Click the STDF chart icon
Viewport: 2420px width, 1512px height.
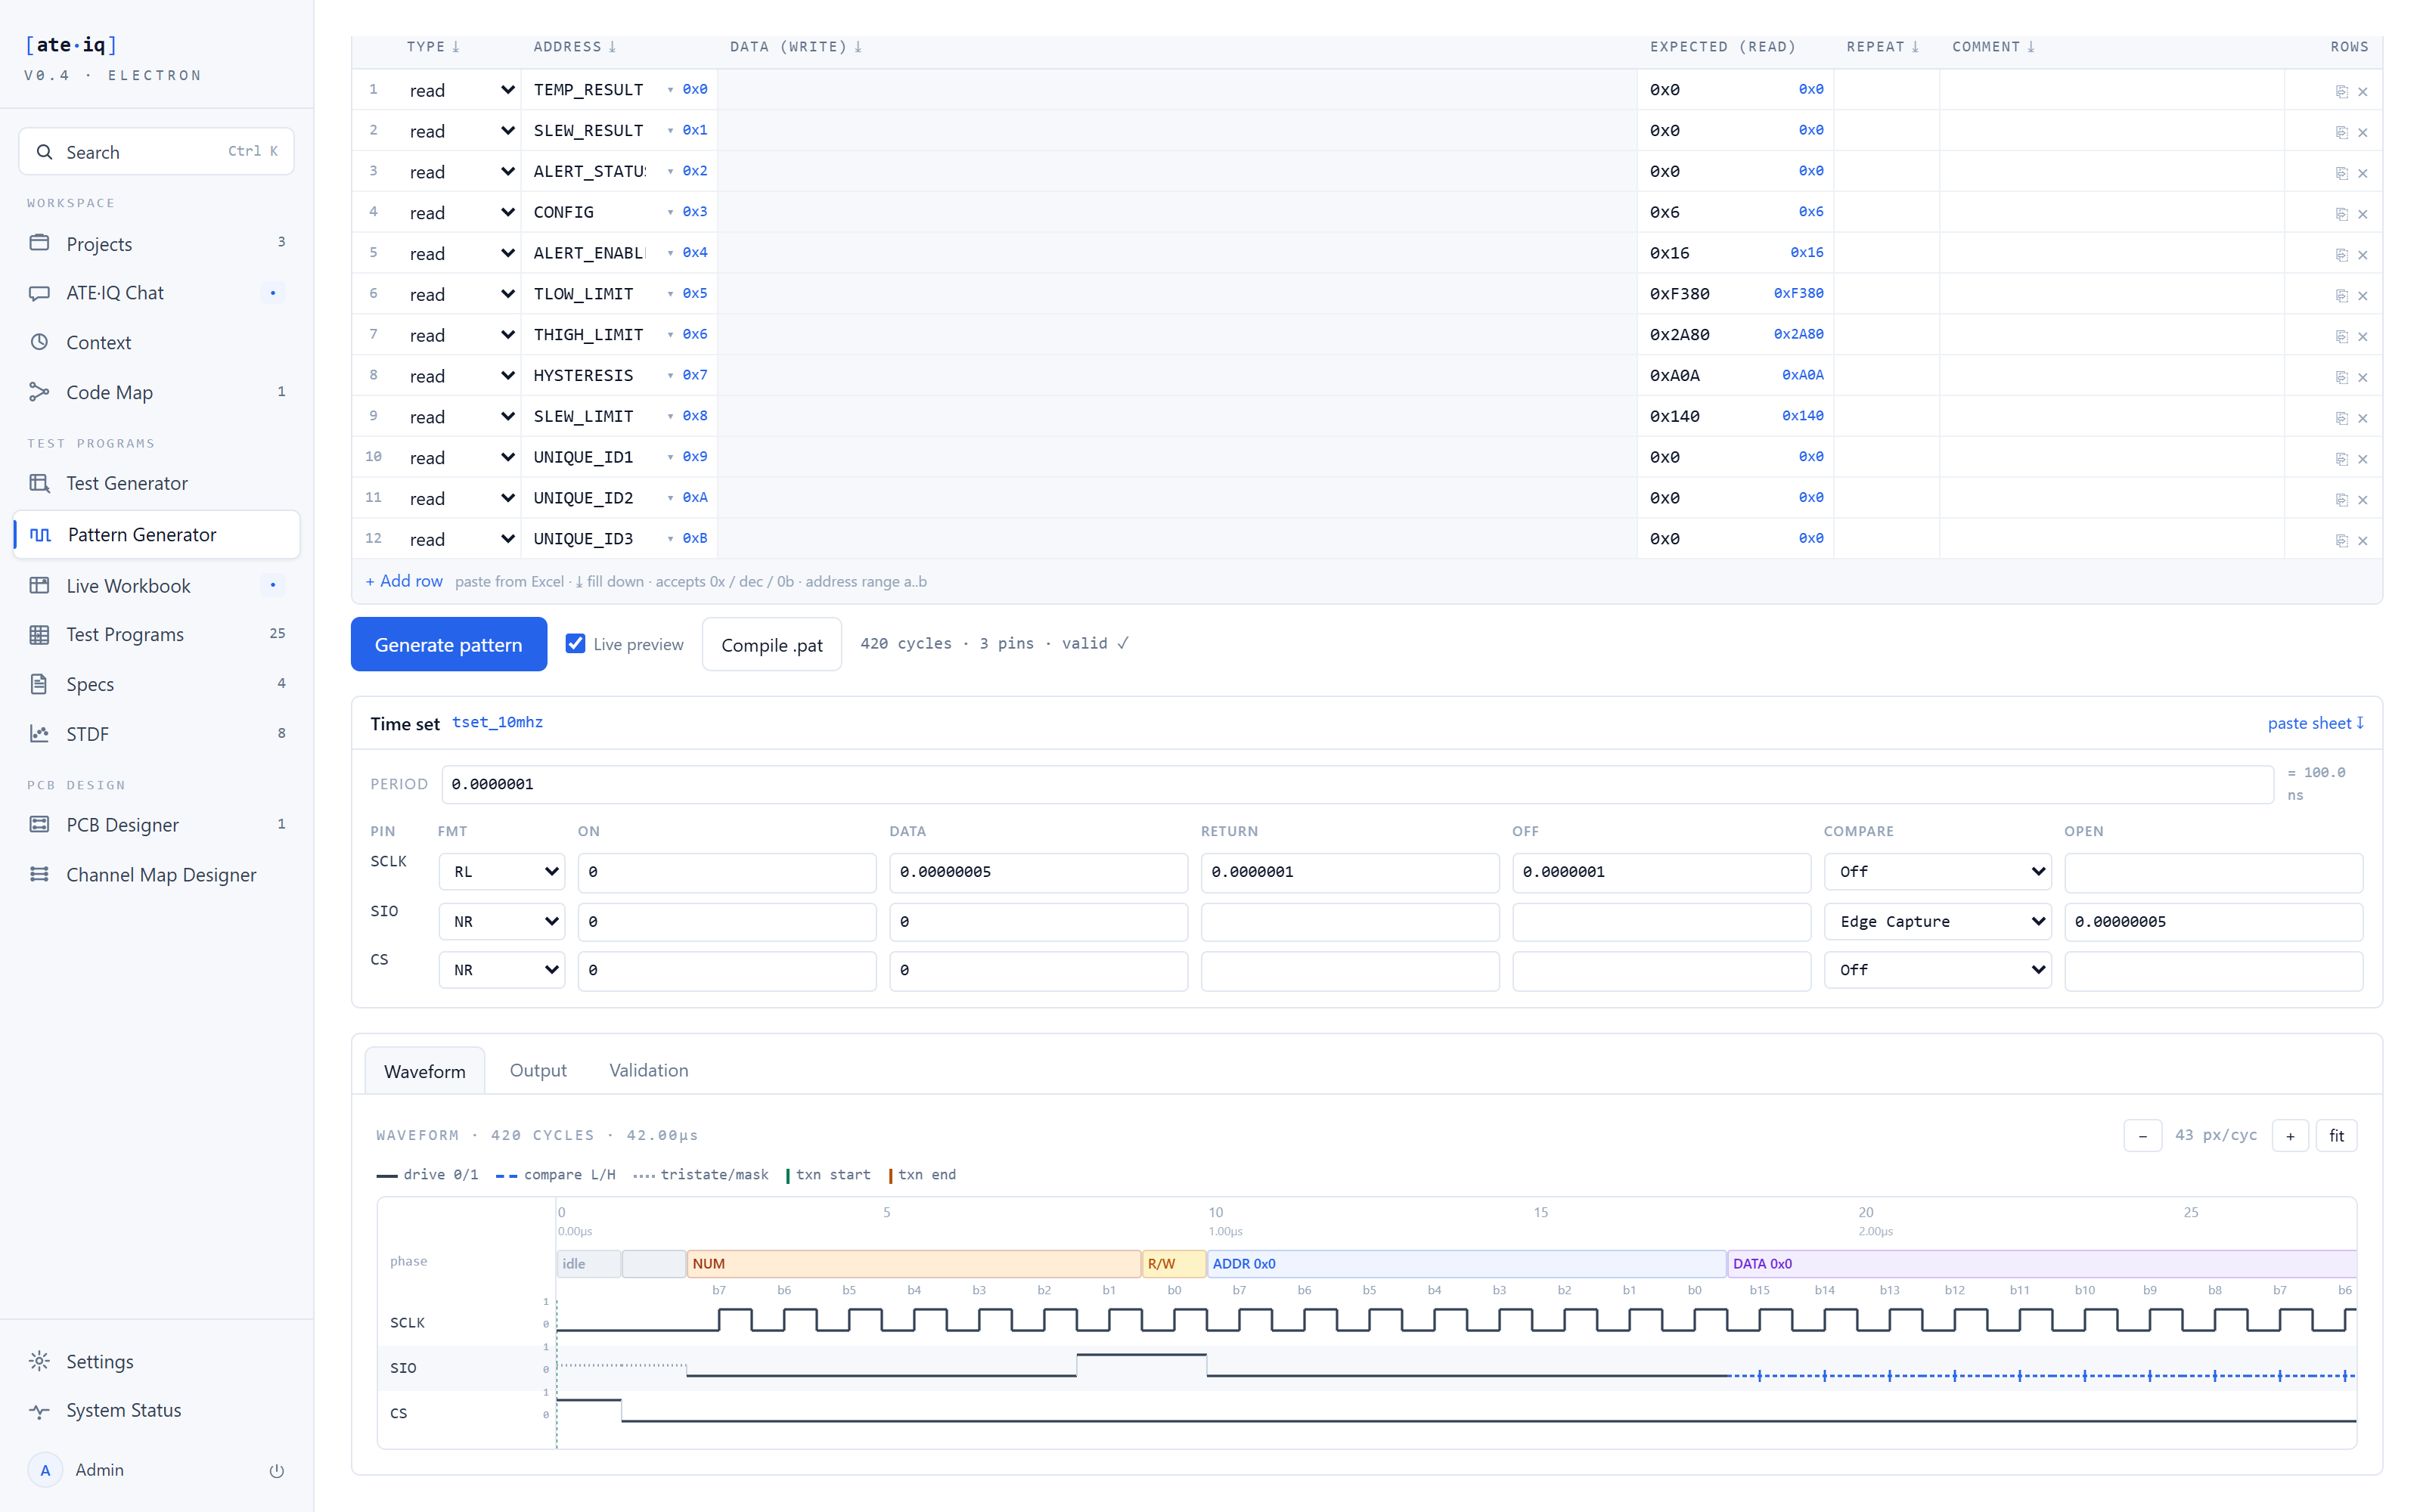[x=39, y=734]
